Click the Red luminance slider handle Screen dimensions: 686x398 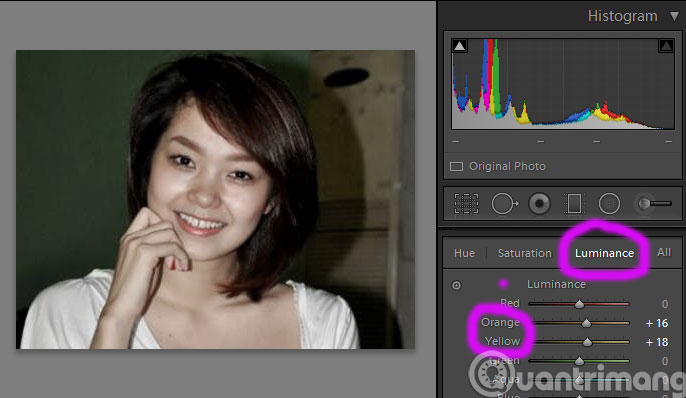(x=579, y=304)
